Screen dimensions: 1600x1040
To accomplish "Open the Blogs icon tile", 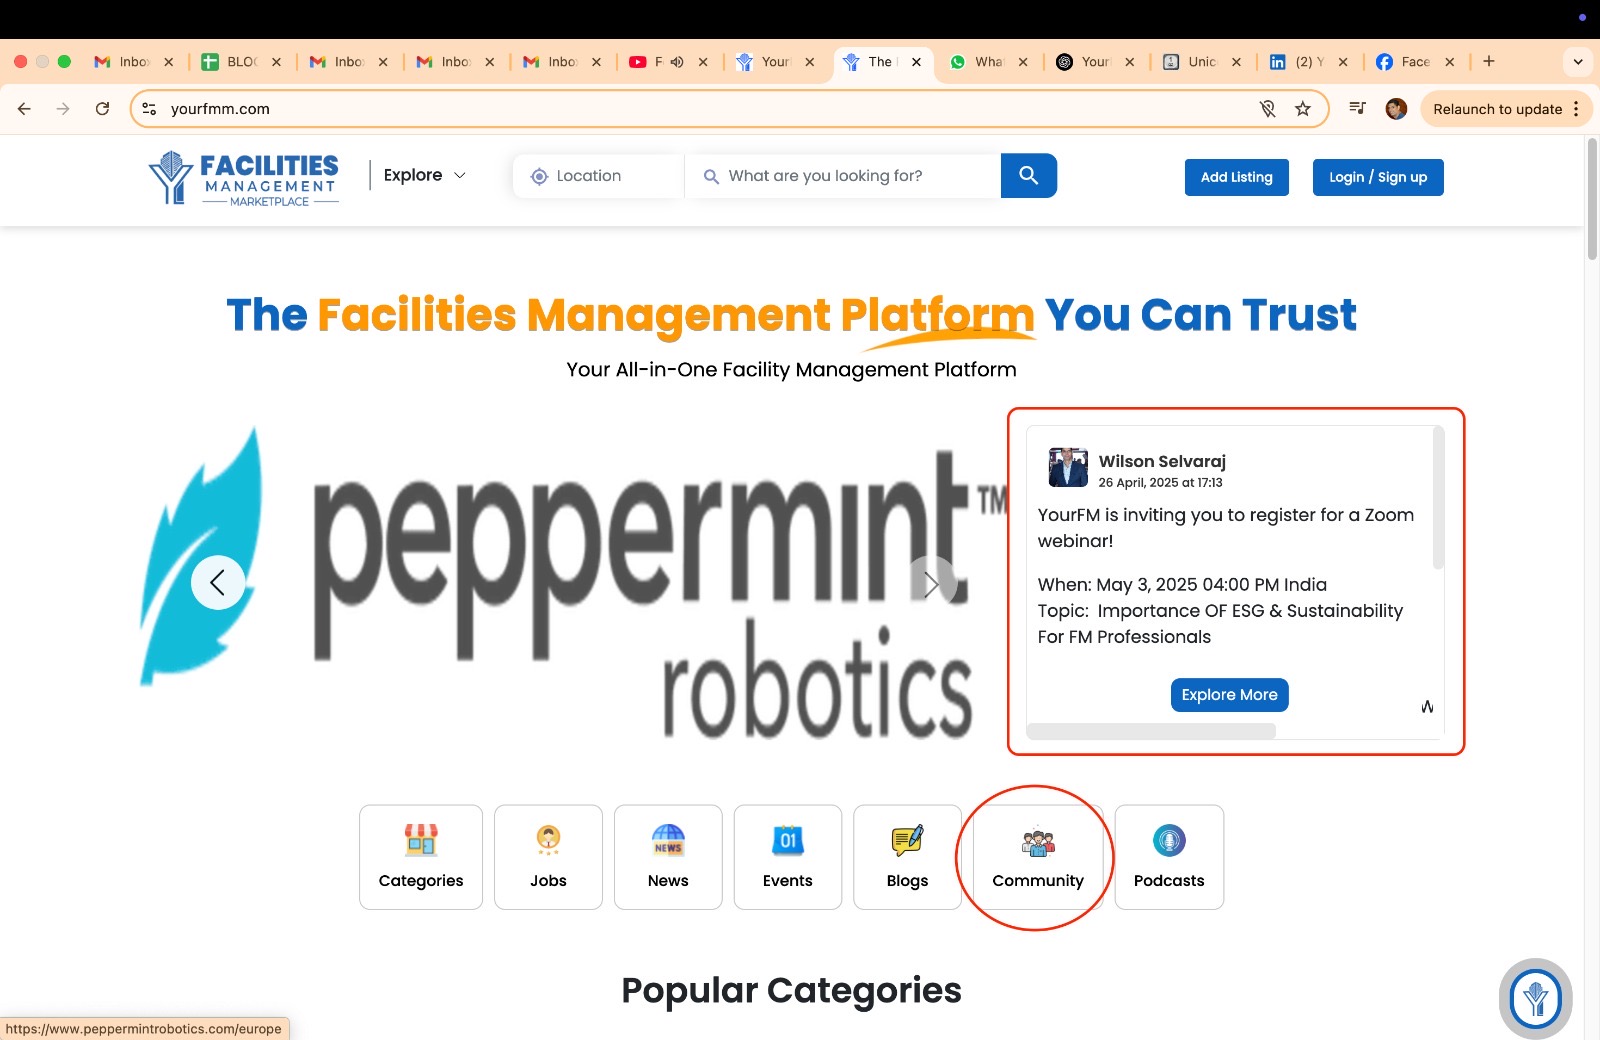I will point(907,857).
